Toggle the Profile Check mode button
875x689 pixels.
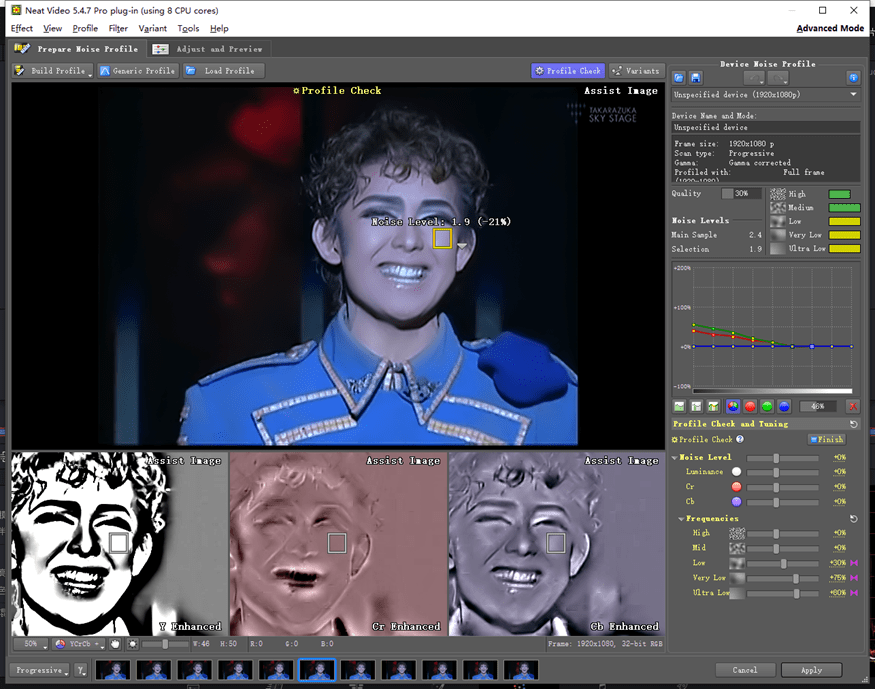pos(568,71)
